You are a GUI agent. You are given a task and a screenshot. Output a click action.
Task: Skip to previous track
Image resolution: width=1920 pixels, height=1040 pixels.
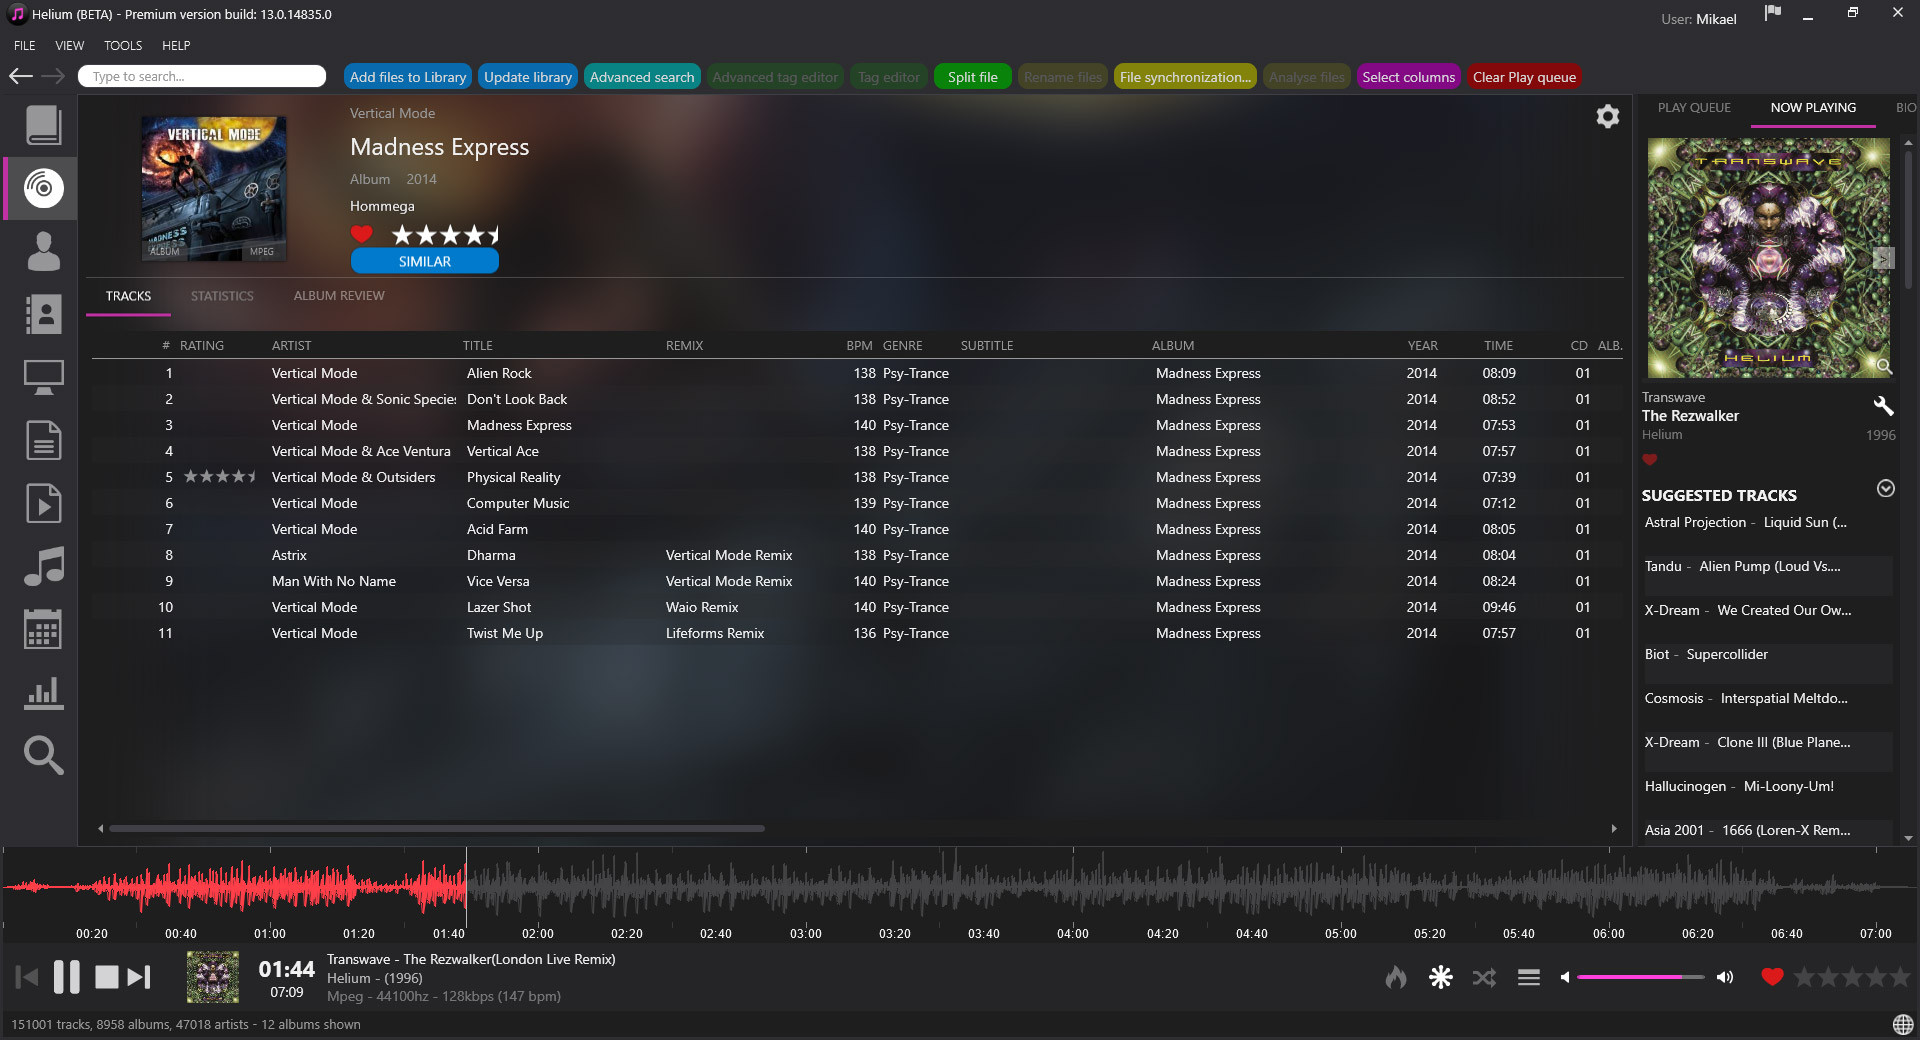[x=27, y=977]
